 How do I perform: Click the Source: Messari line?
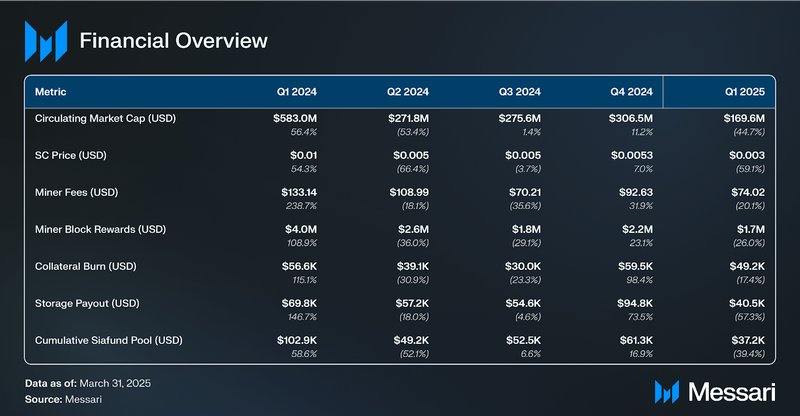[63, 400]
